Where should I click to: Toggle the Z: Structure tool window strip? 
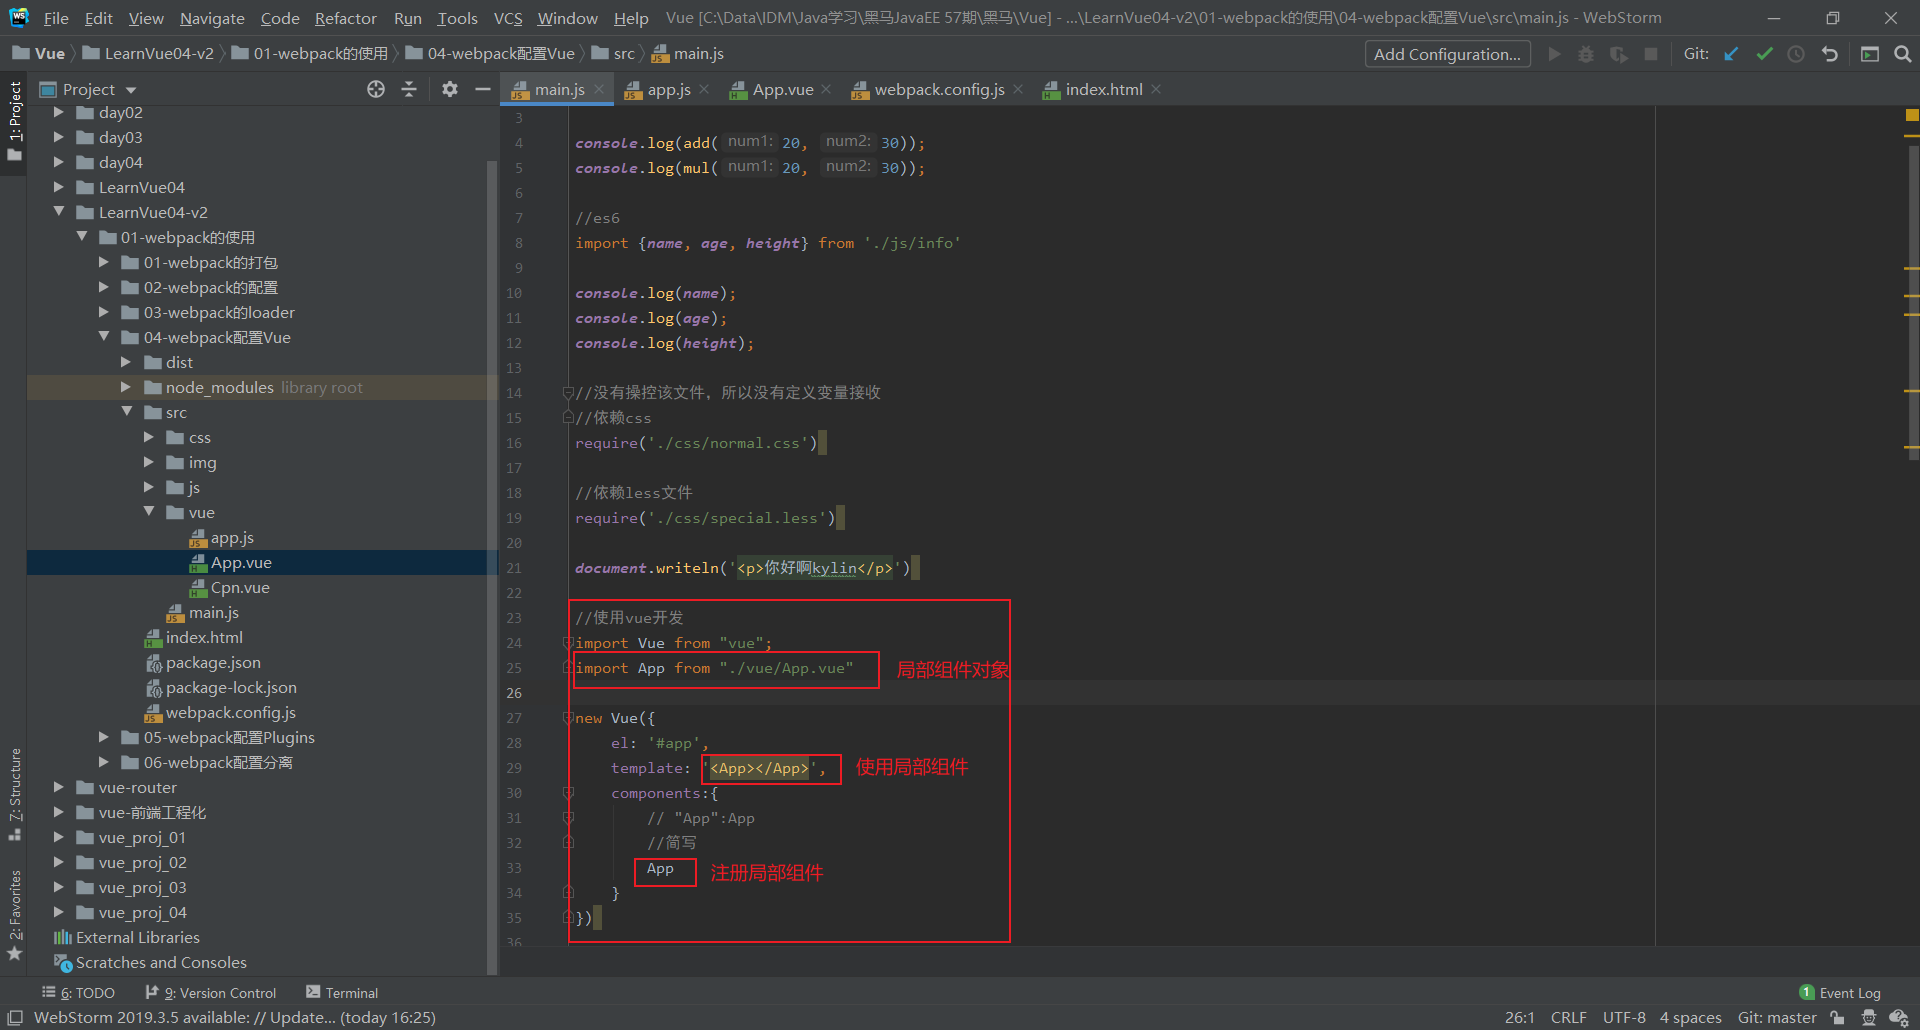[x=14, y=793]
